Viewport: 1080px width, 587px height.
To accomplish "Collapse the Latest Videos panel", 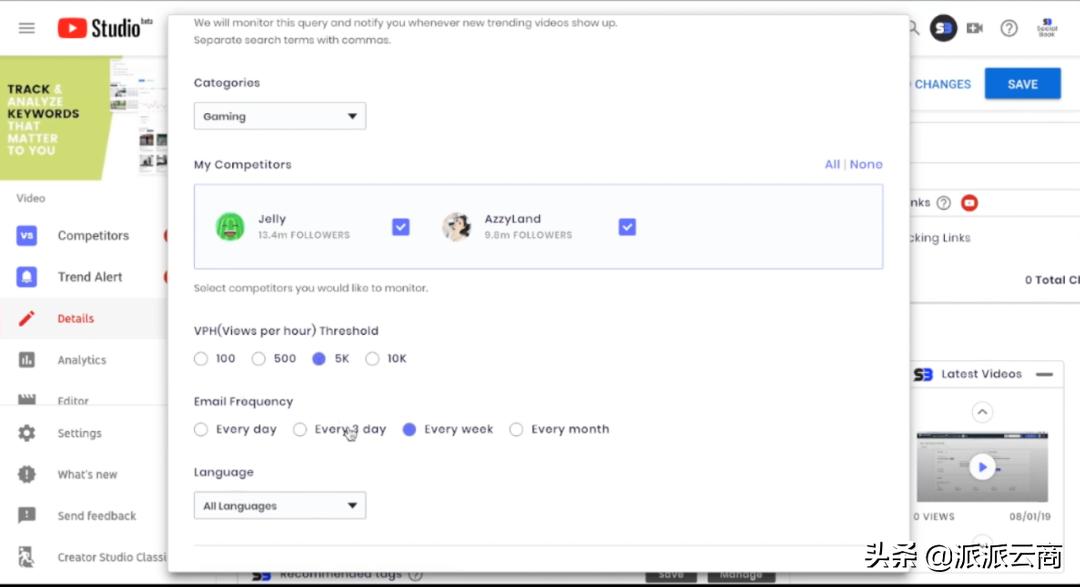I will 1044,374.
